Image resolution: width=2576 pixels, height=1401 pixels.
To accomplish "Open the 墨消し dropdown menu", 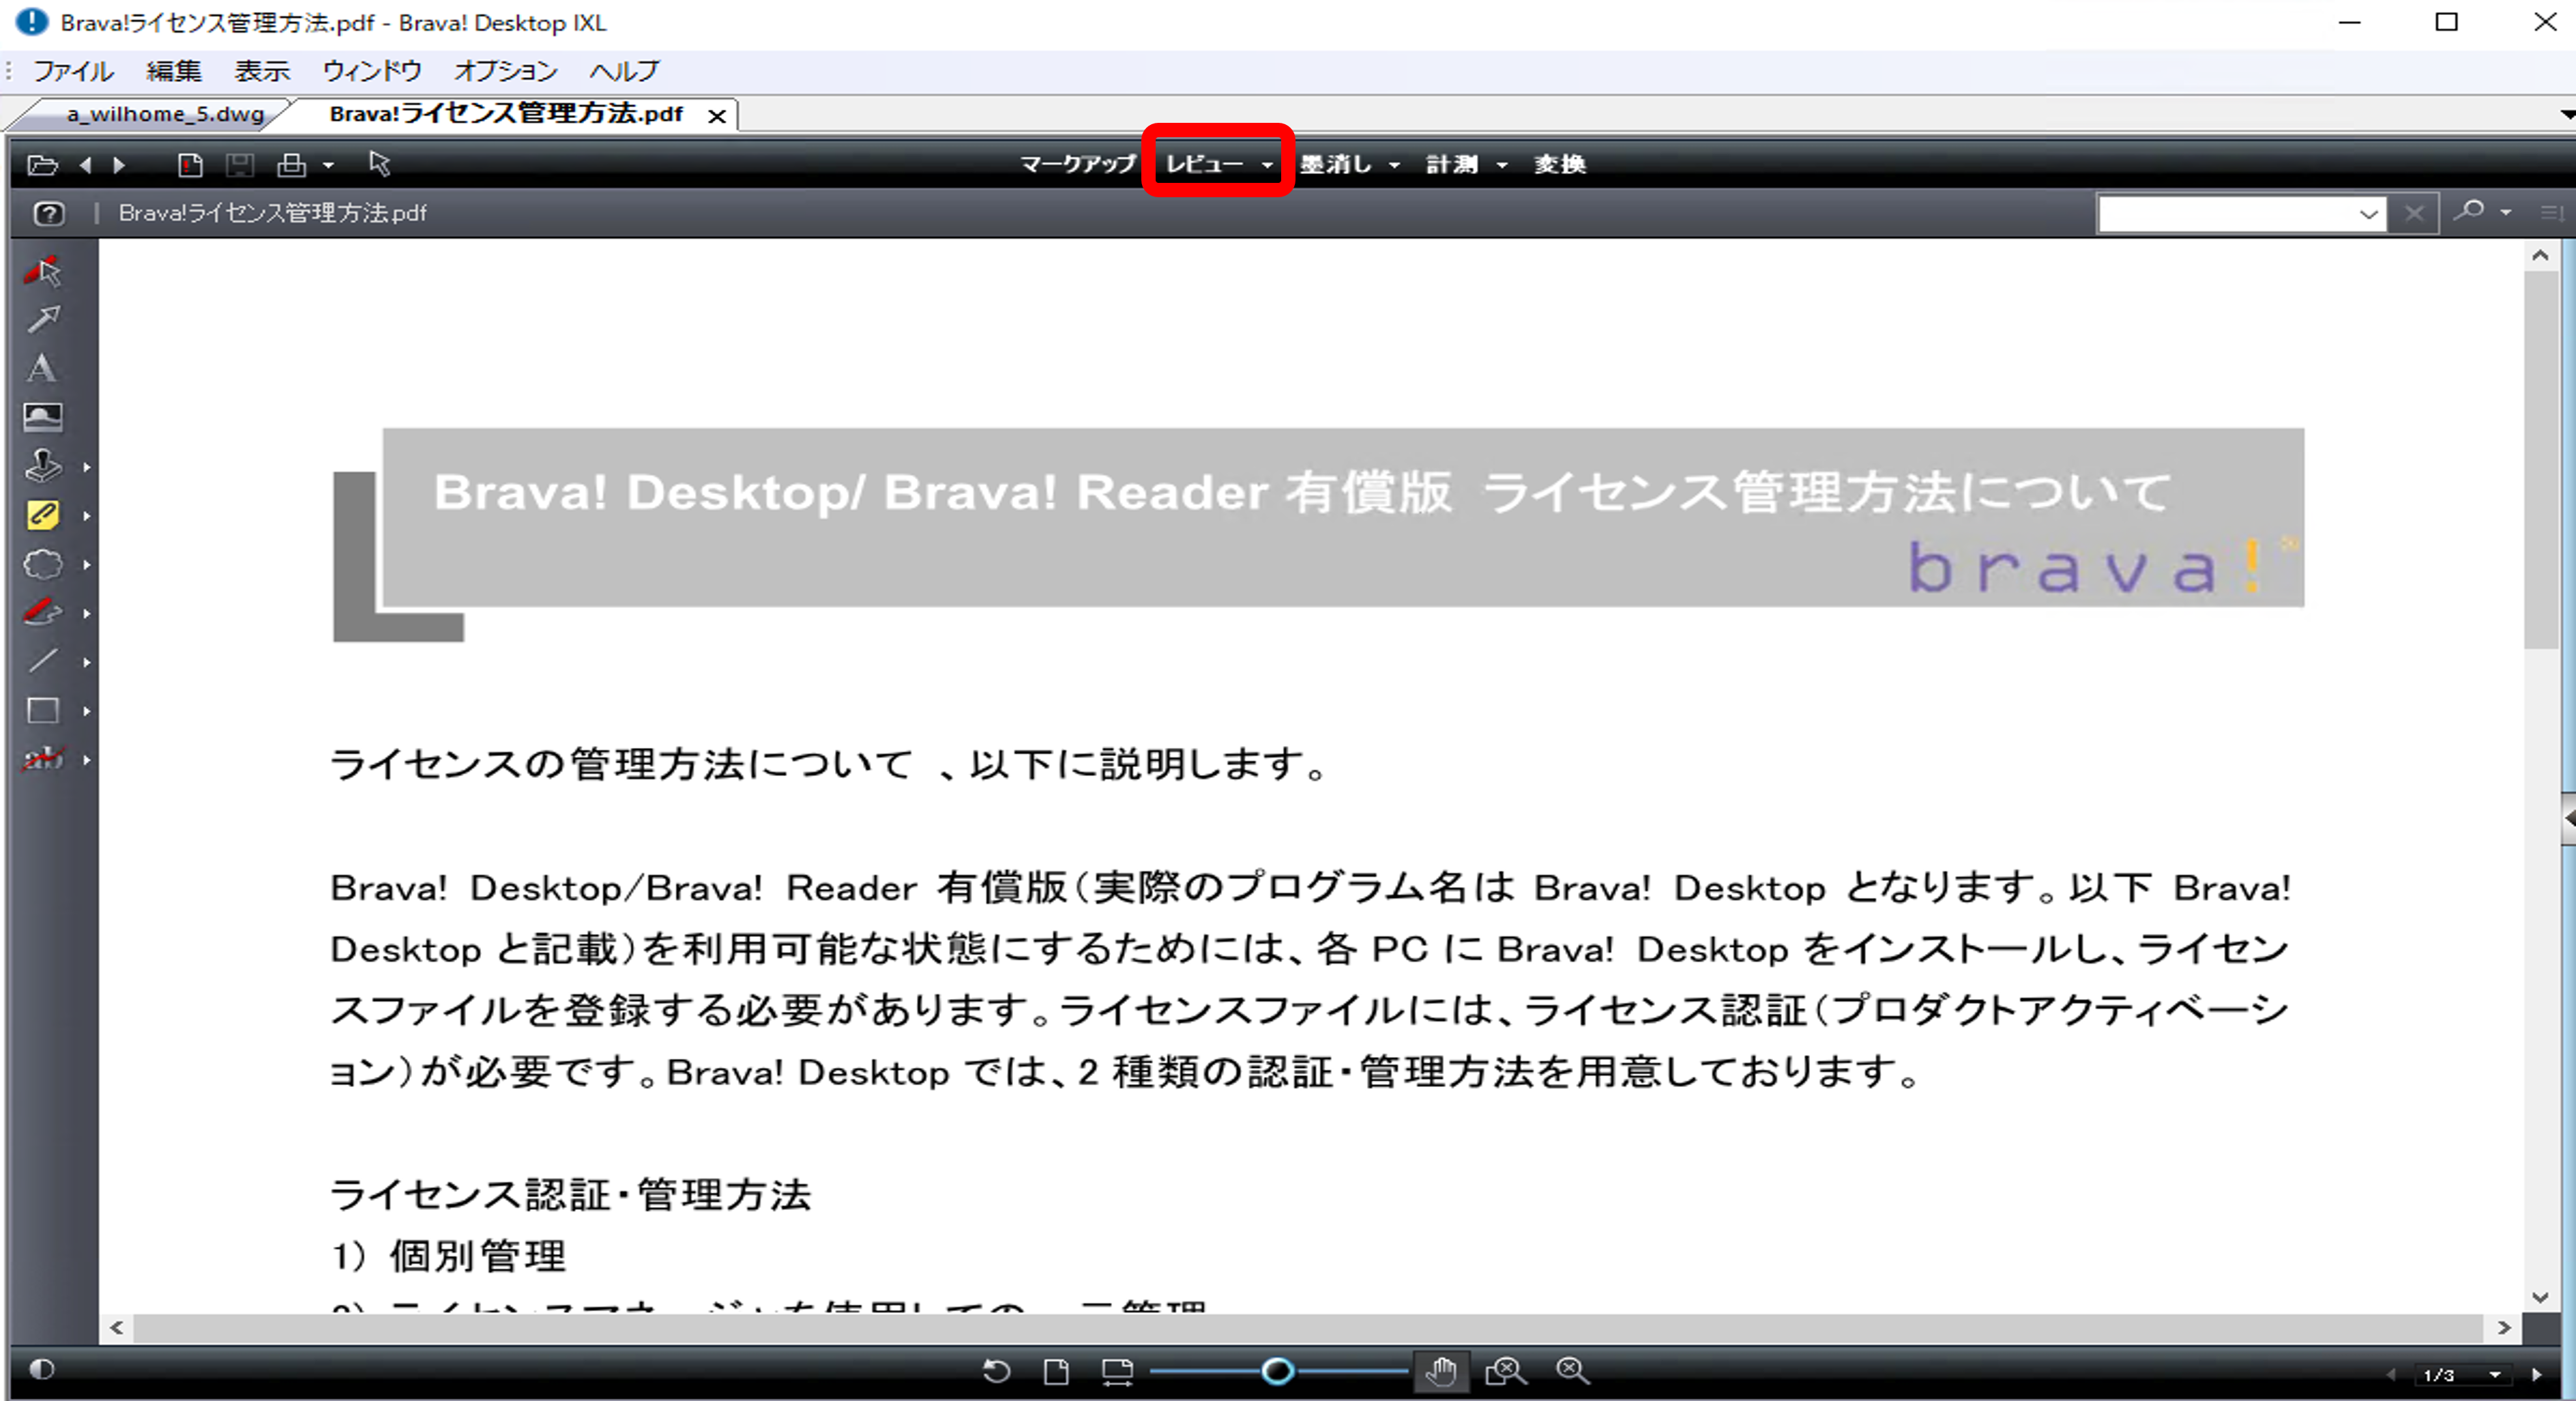I will tap(1349, 164).
